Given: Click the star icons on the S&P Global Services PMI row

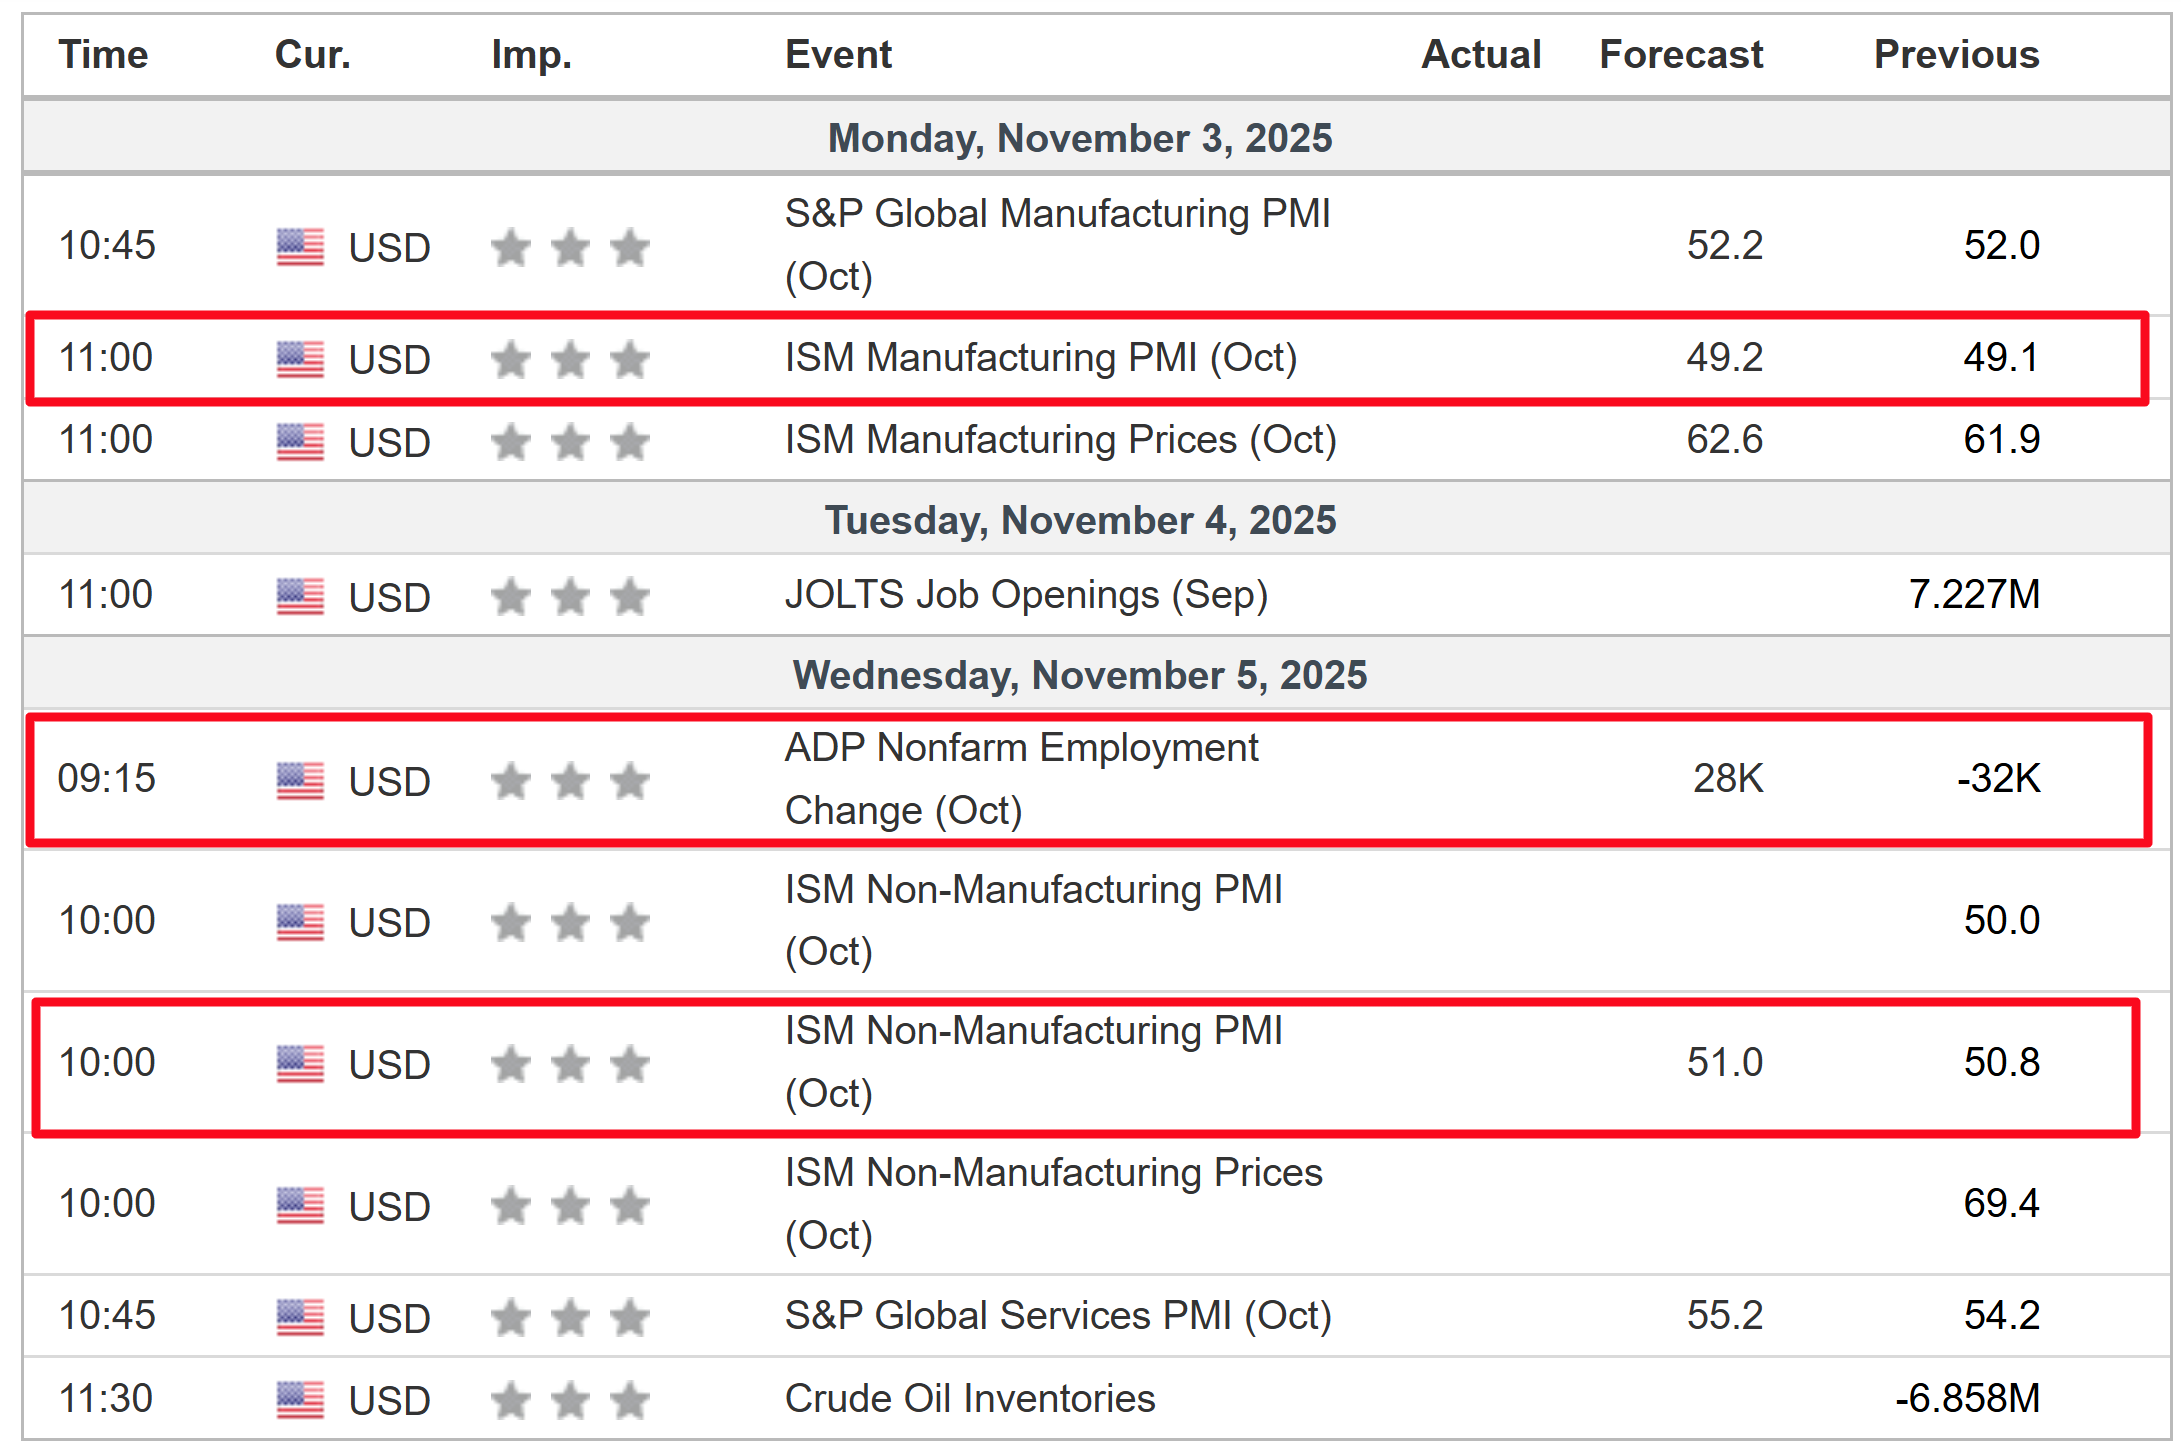Looking at the screenshot, I should 569,1317.
